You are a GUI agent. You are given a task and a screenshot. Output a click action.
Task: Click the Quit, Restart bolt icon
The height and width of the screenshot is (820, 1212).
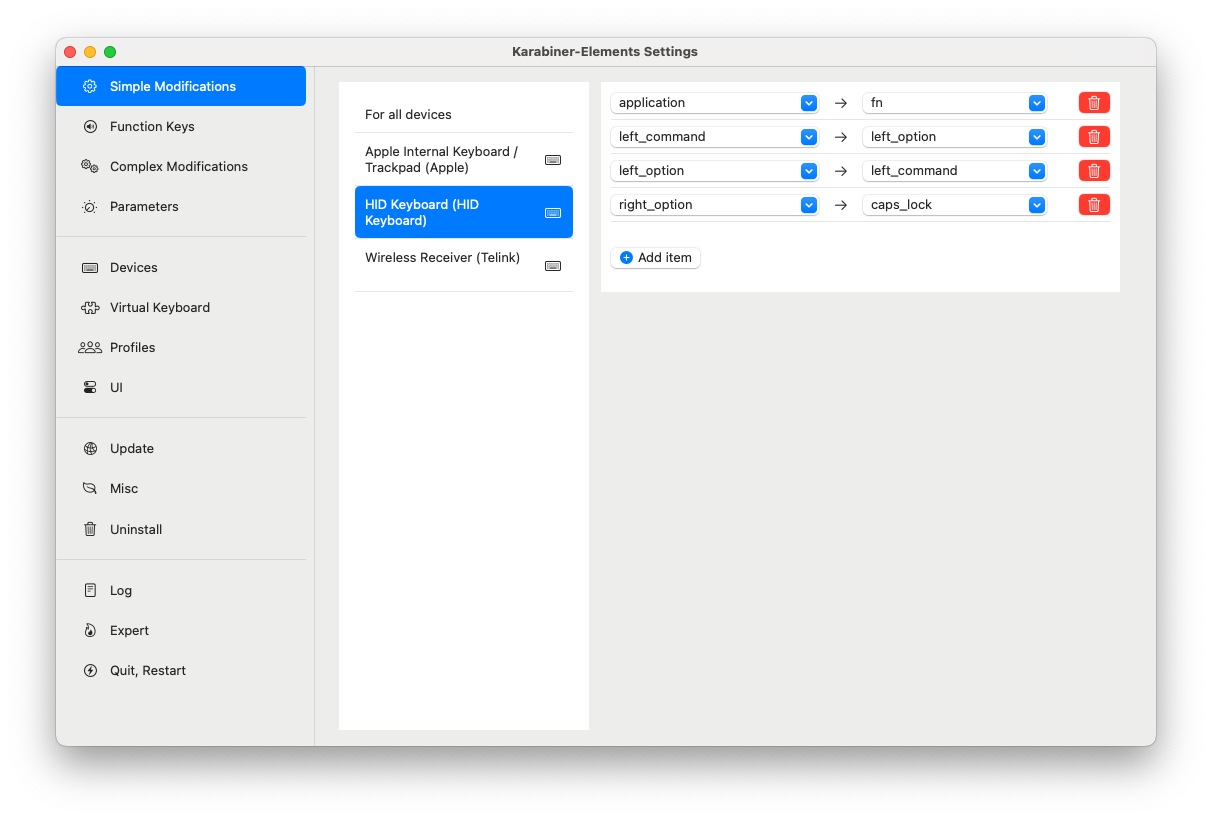[x=90, y=671]
